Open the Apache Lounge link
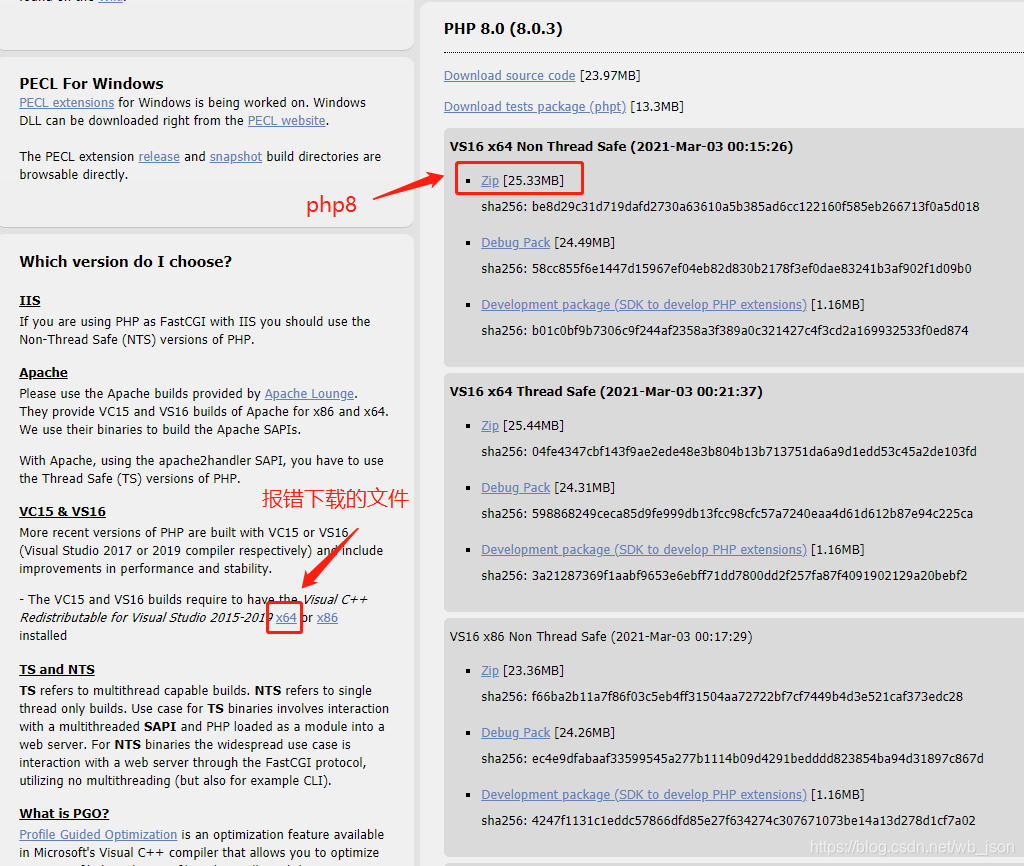The height and width of the screenshot is (866, 1024). coord(310,394)
